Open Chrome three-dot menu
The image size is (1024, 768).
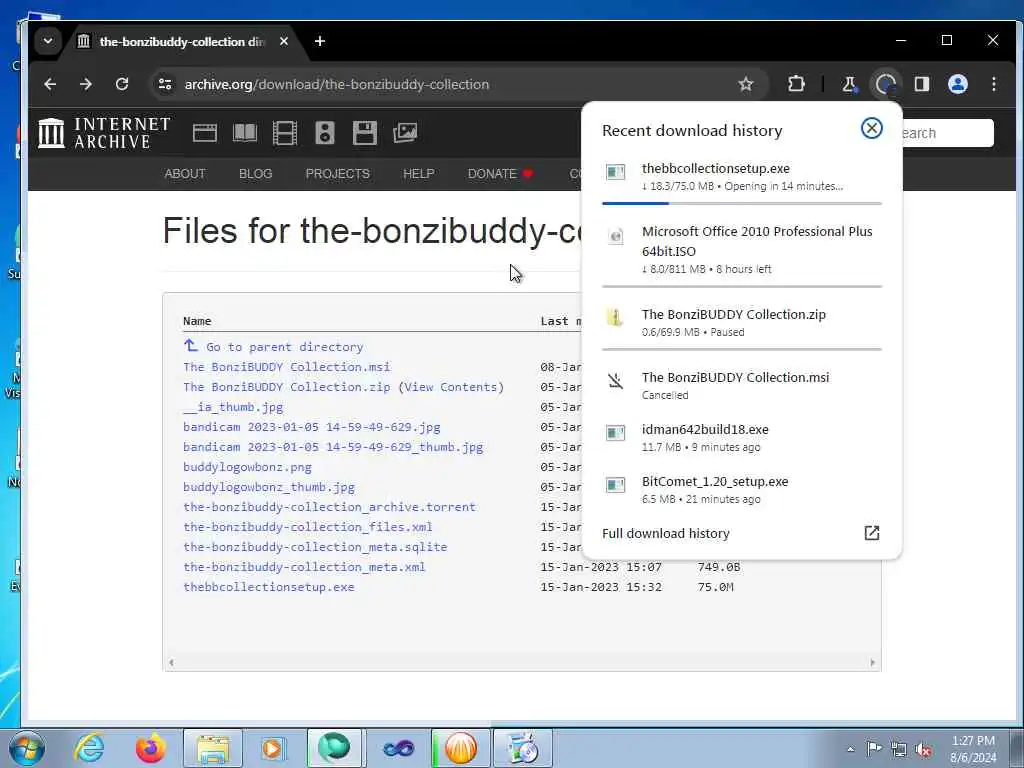pos(993,84)
